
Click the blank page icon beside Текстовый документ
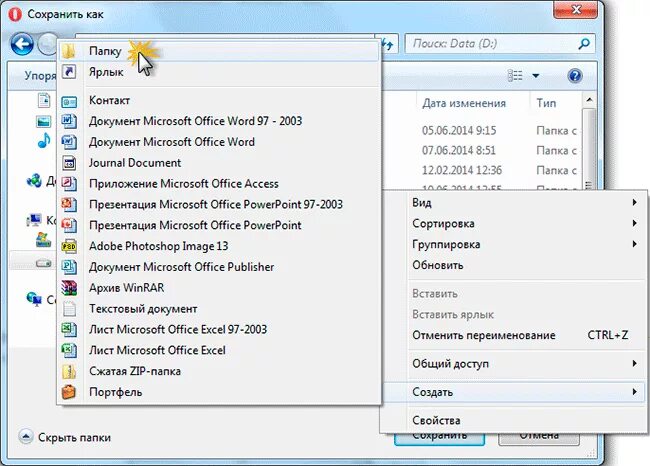click(x=69, y=309)
